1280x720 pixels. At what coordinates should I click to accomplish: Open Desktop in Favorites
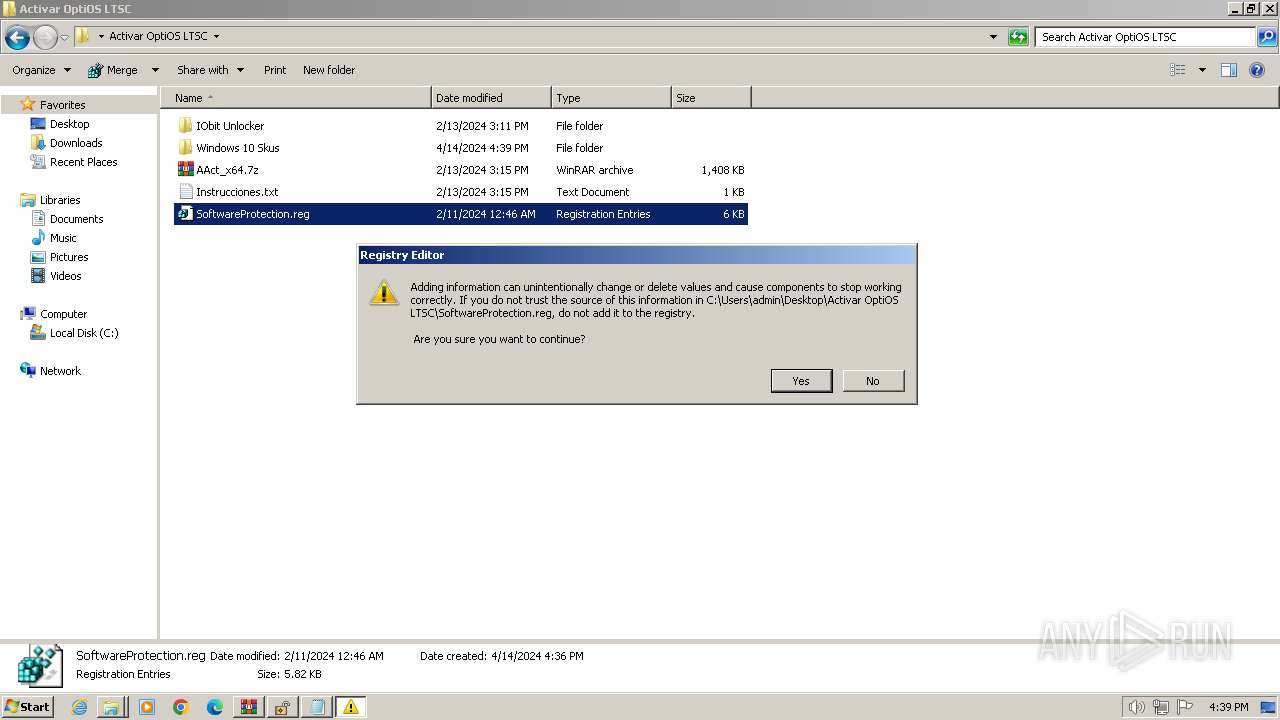coord(69,124)
